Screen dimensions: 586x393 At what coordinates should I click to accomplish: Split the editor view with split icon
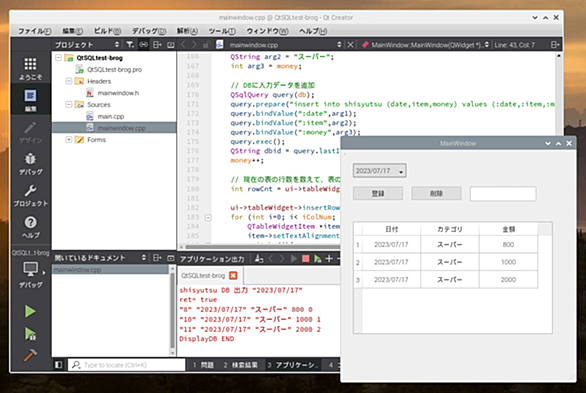point(555,44)
